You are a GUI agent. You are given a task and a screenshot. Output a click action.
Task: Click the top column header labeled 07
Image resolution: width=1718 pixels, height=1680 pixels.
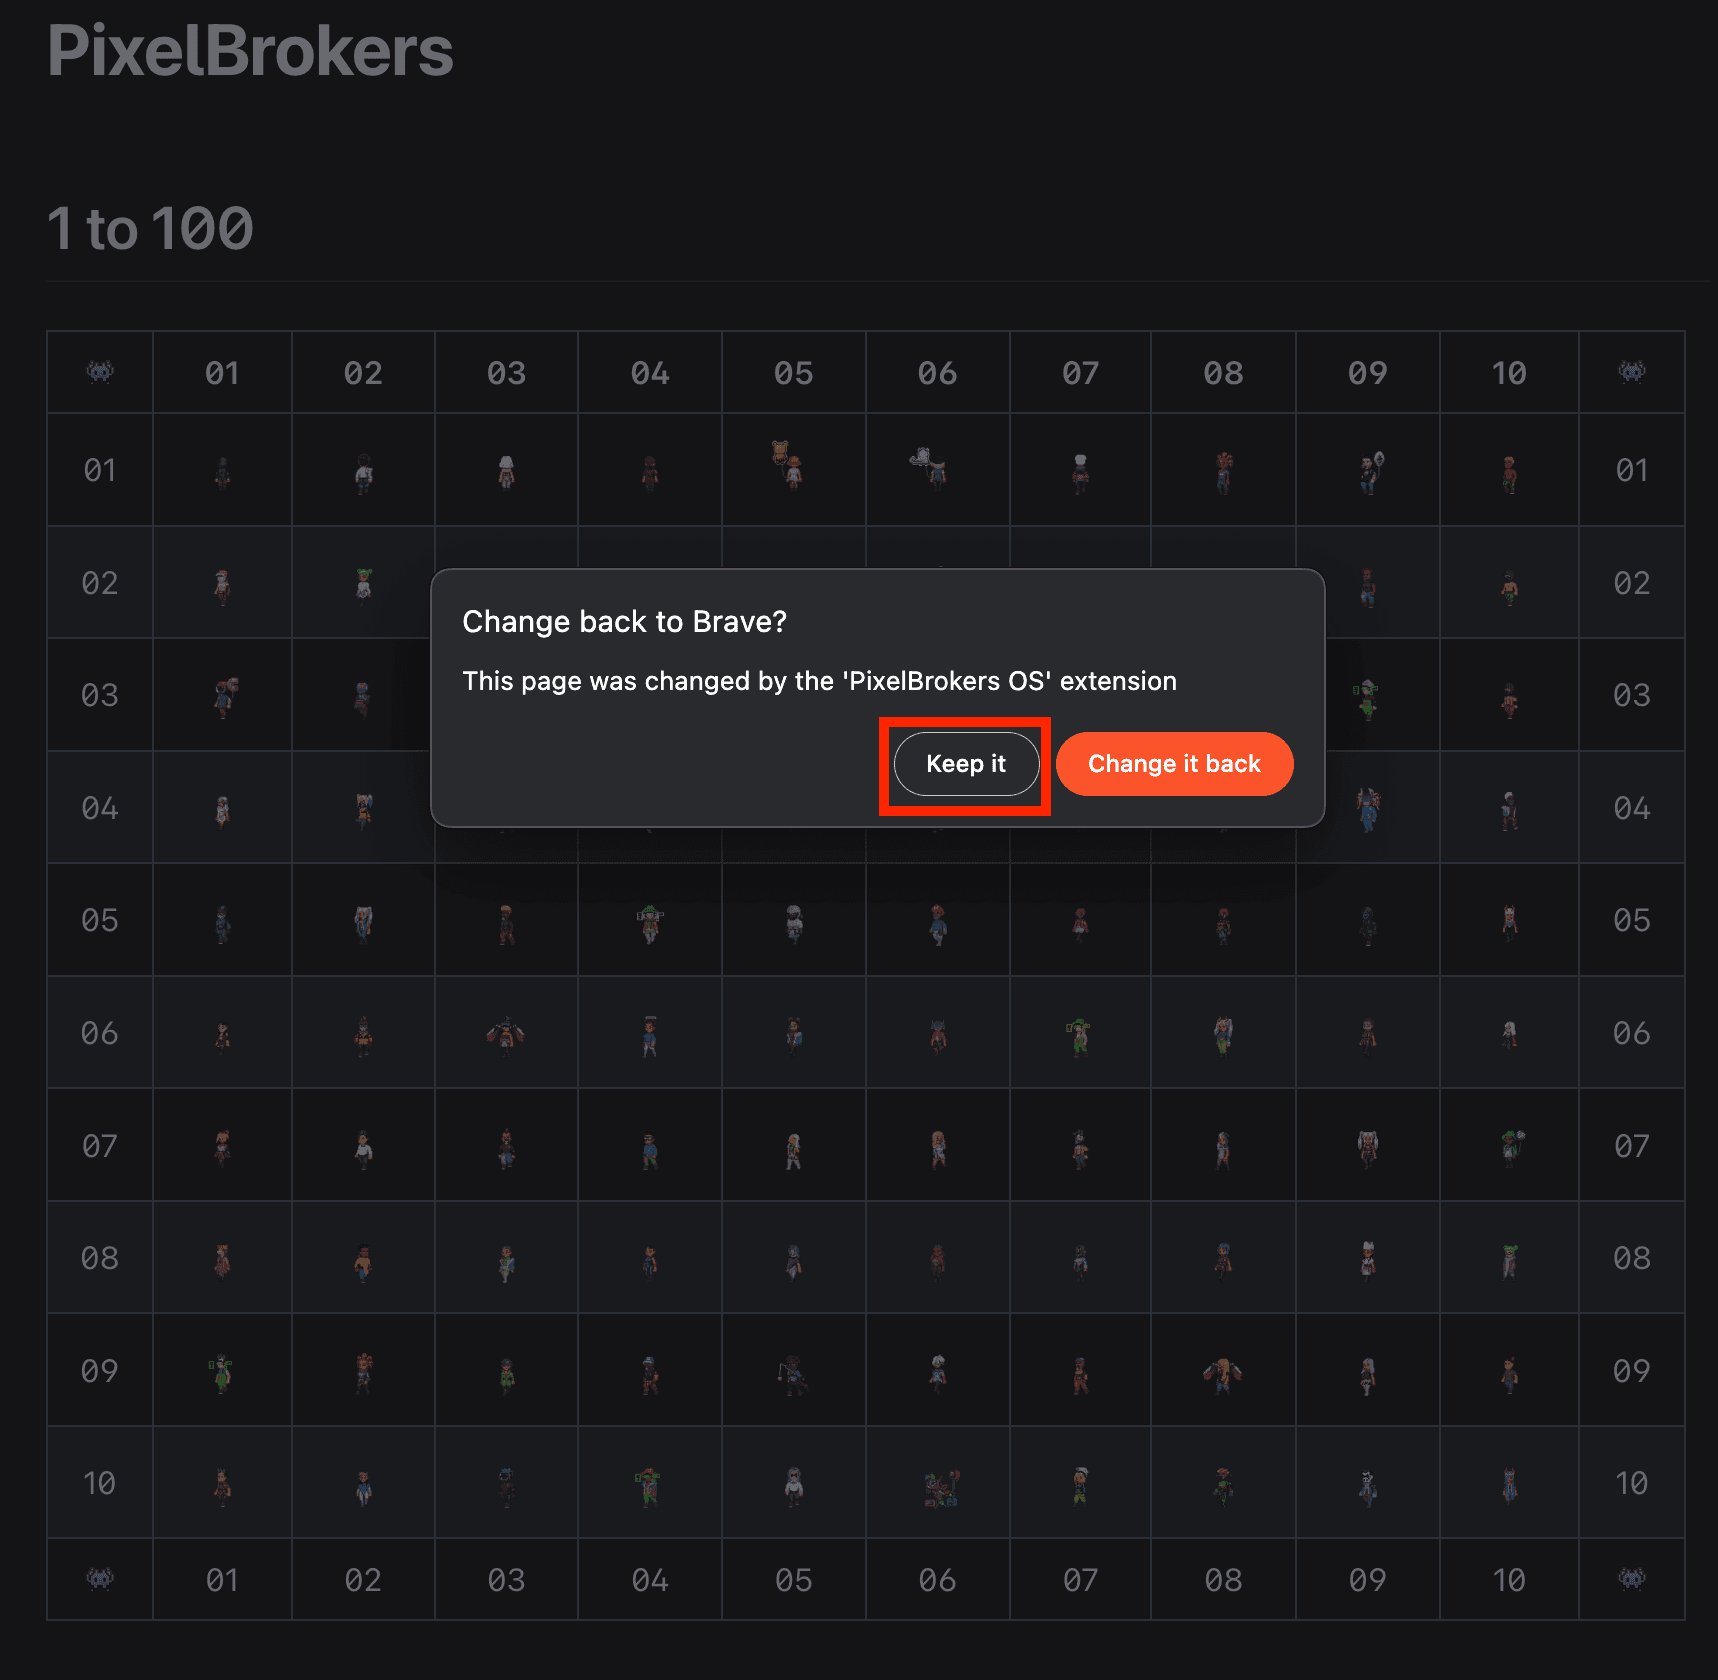click(x=1080, y=373)
